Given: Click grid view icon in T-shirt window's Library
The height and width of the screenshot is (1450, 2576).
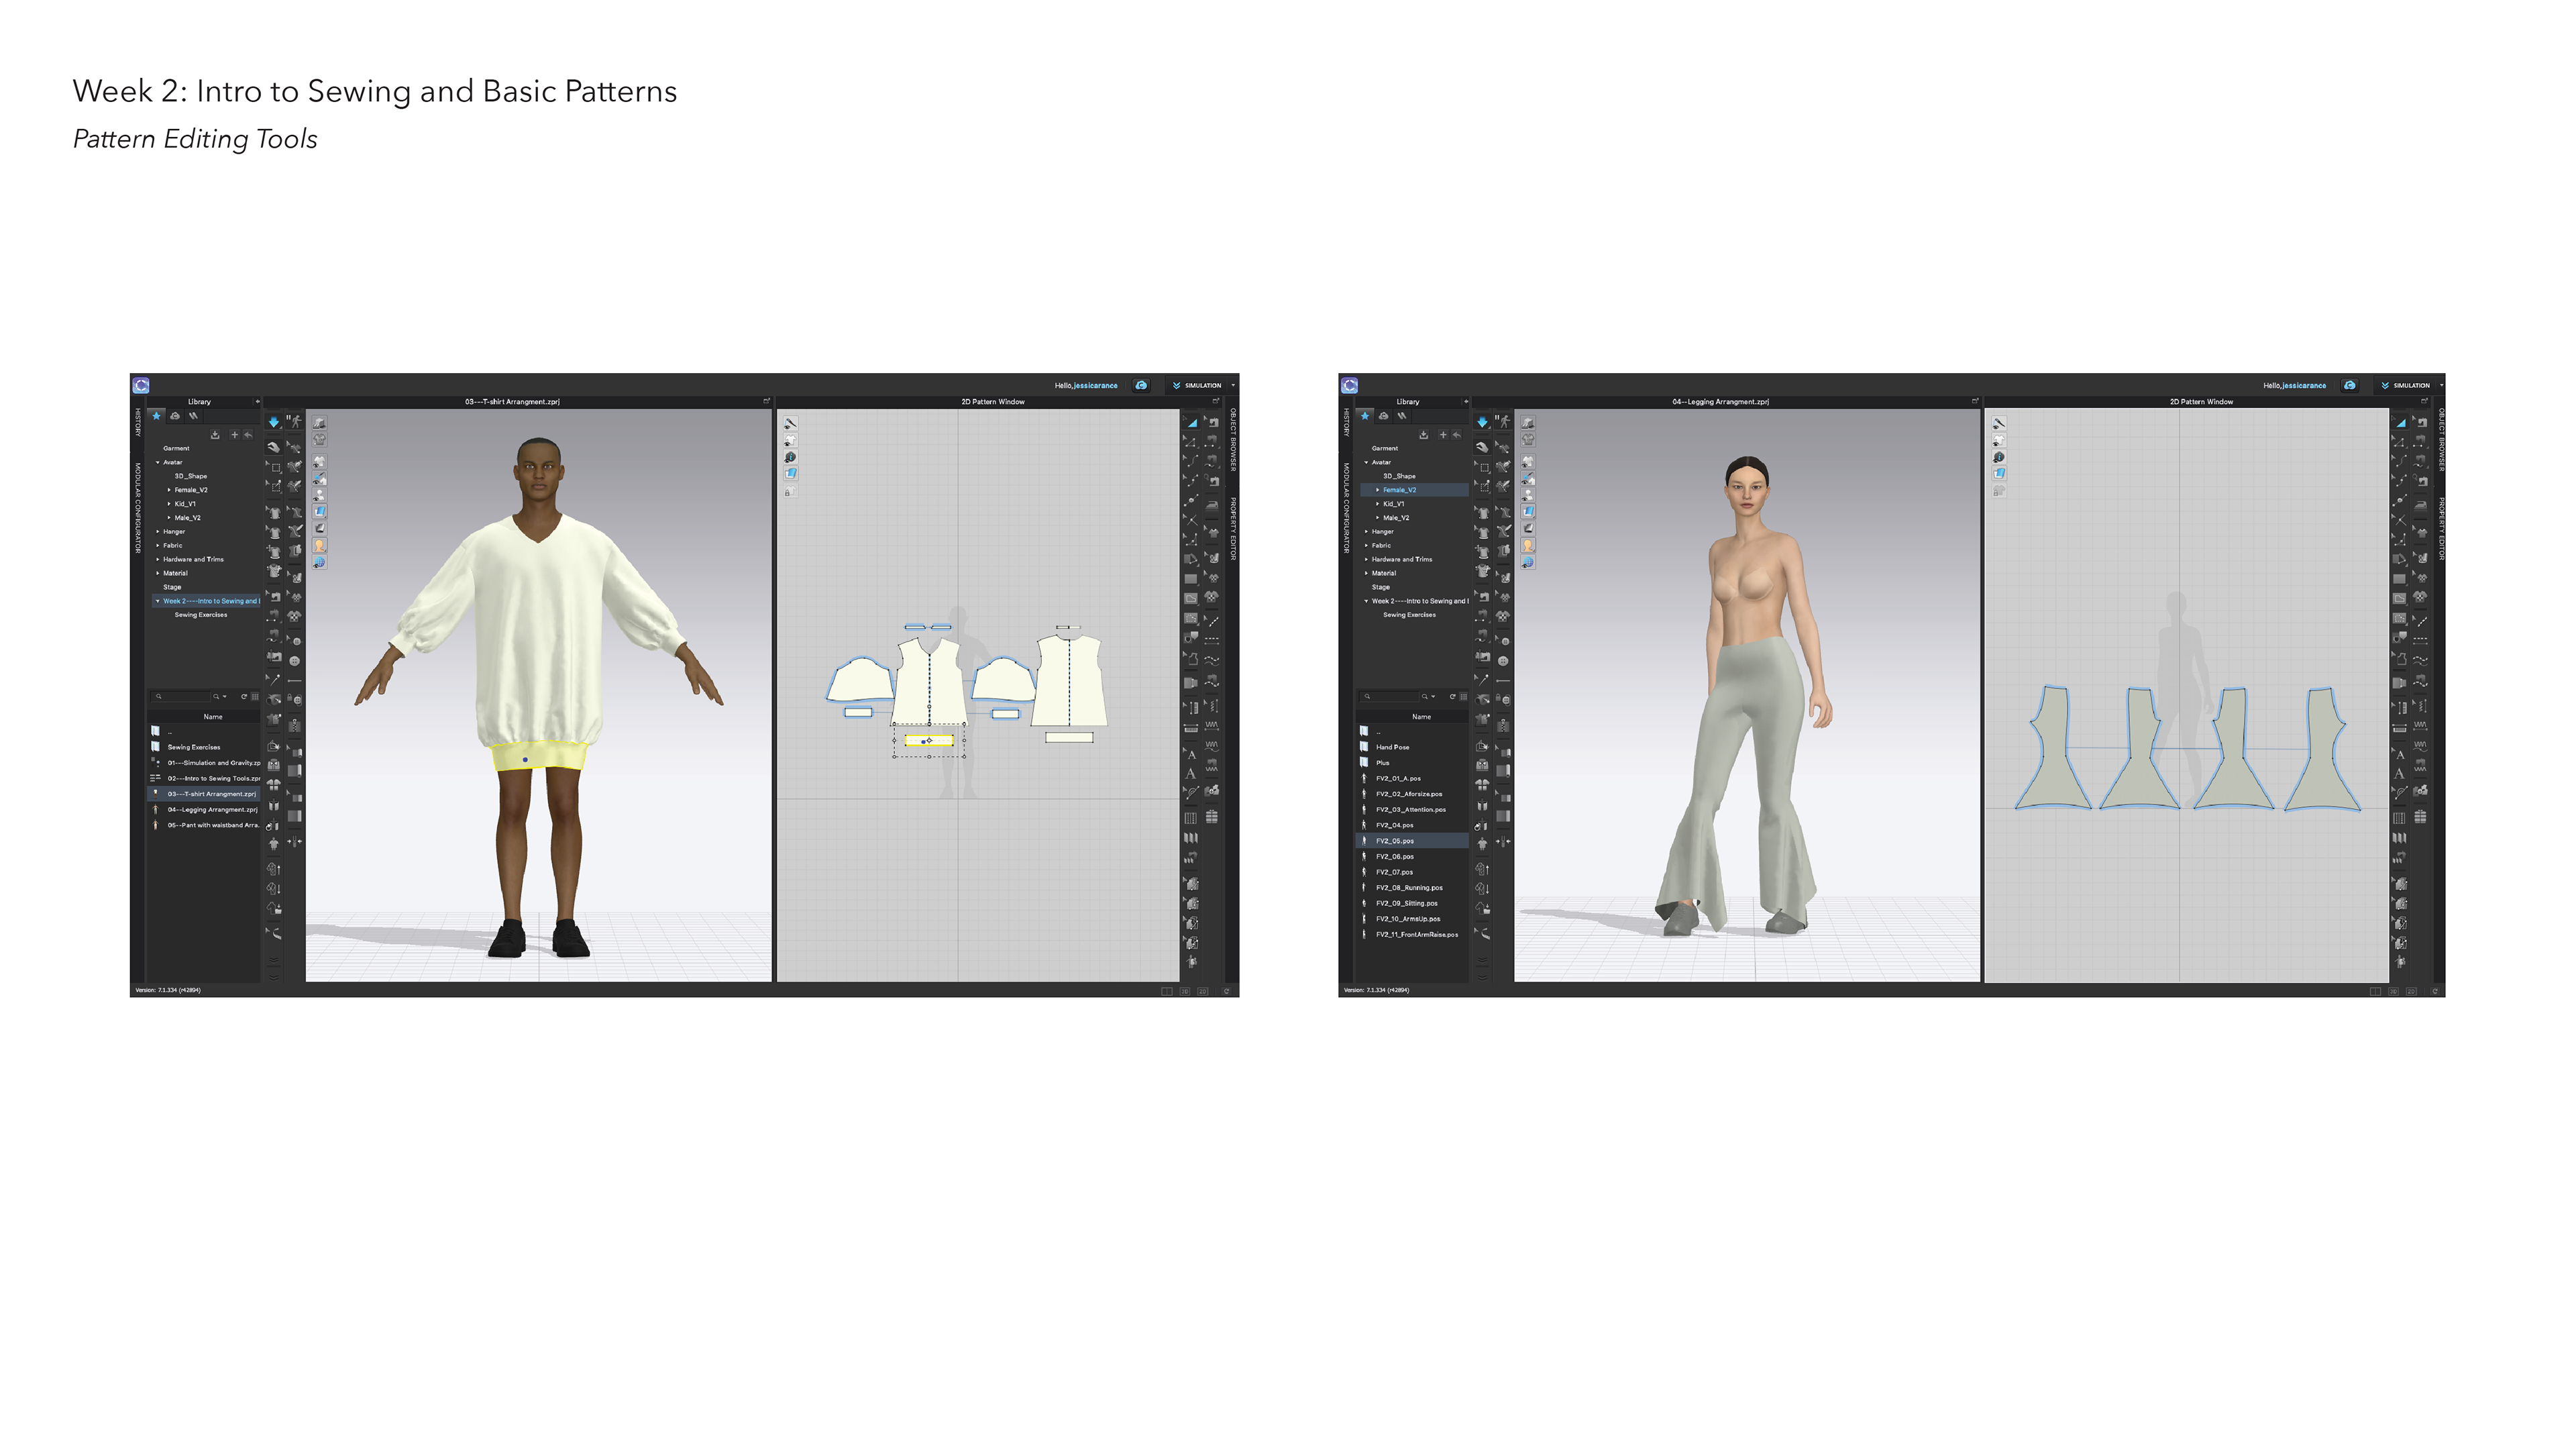Looking at the screenshot, I should point(255,697).
